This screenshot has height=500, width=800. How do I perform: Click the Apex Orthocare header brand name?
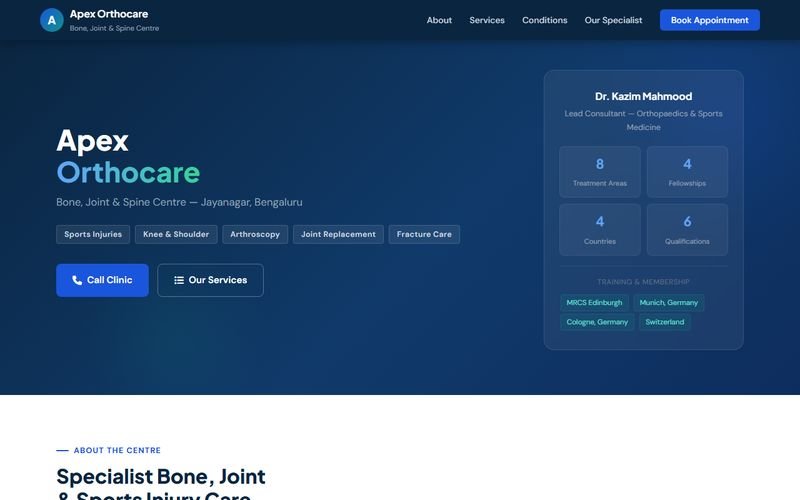(109, 14)
